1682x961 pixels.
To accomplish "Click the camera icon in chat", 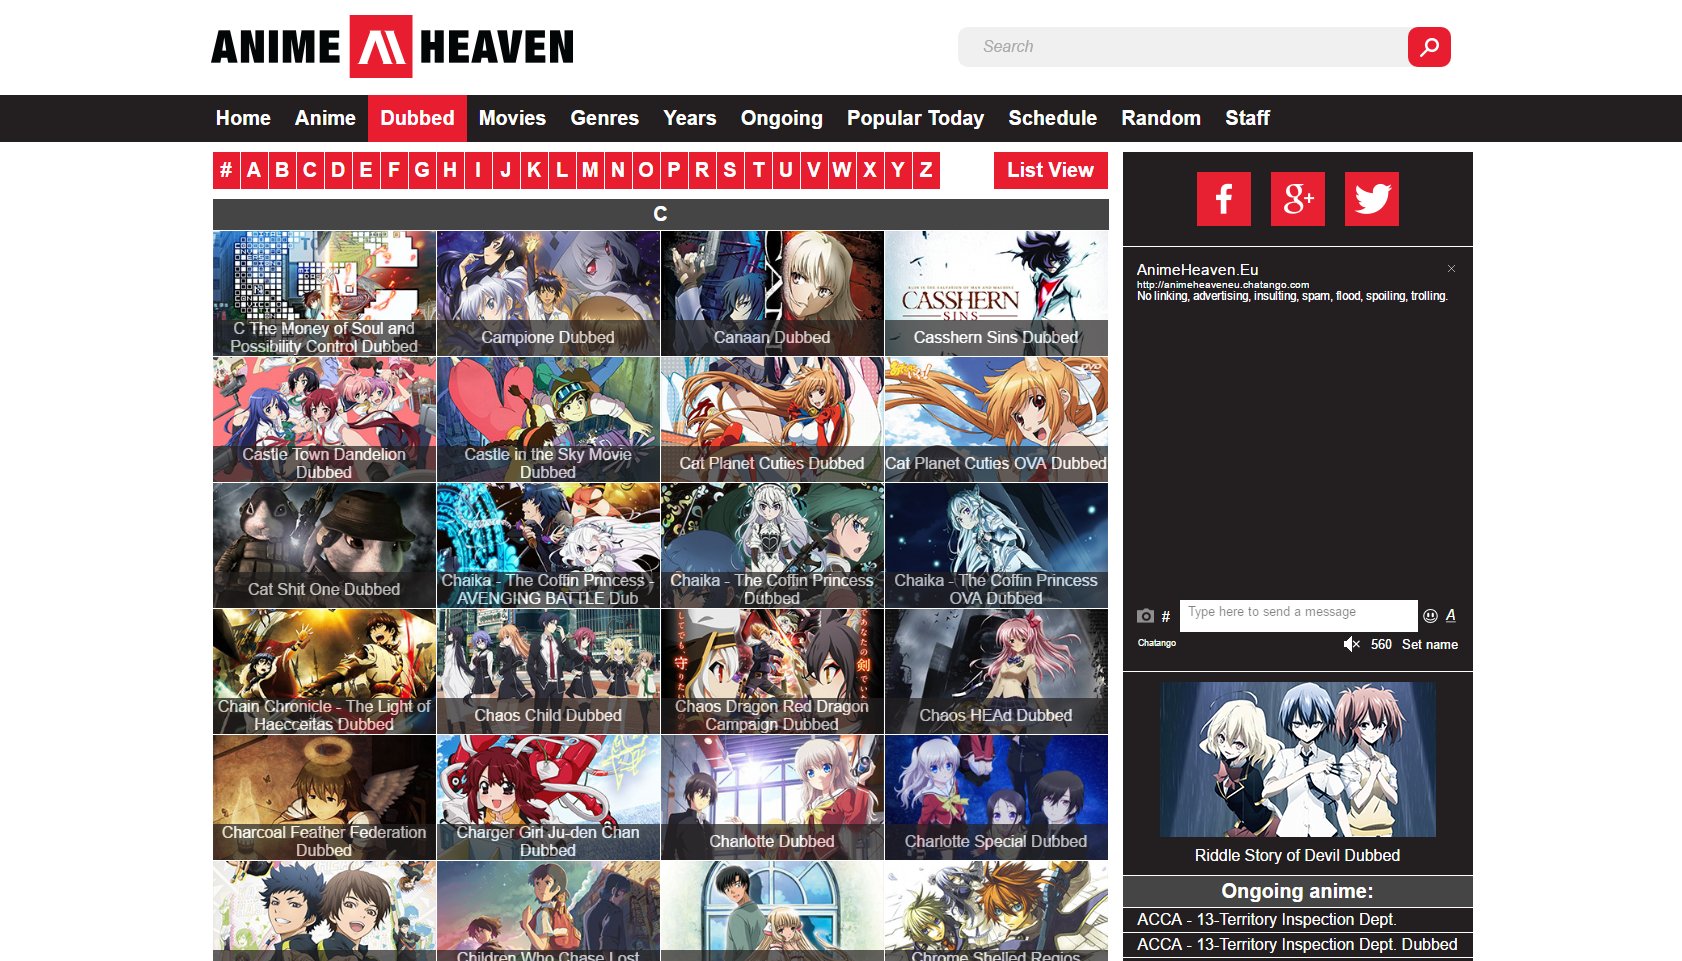I will [1145, 616].
